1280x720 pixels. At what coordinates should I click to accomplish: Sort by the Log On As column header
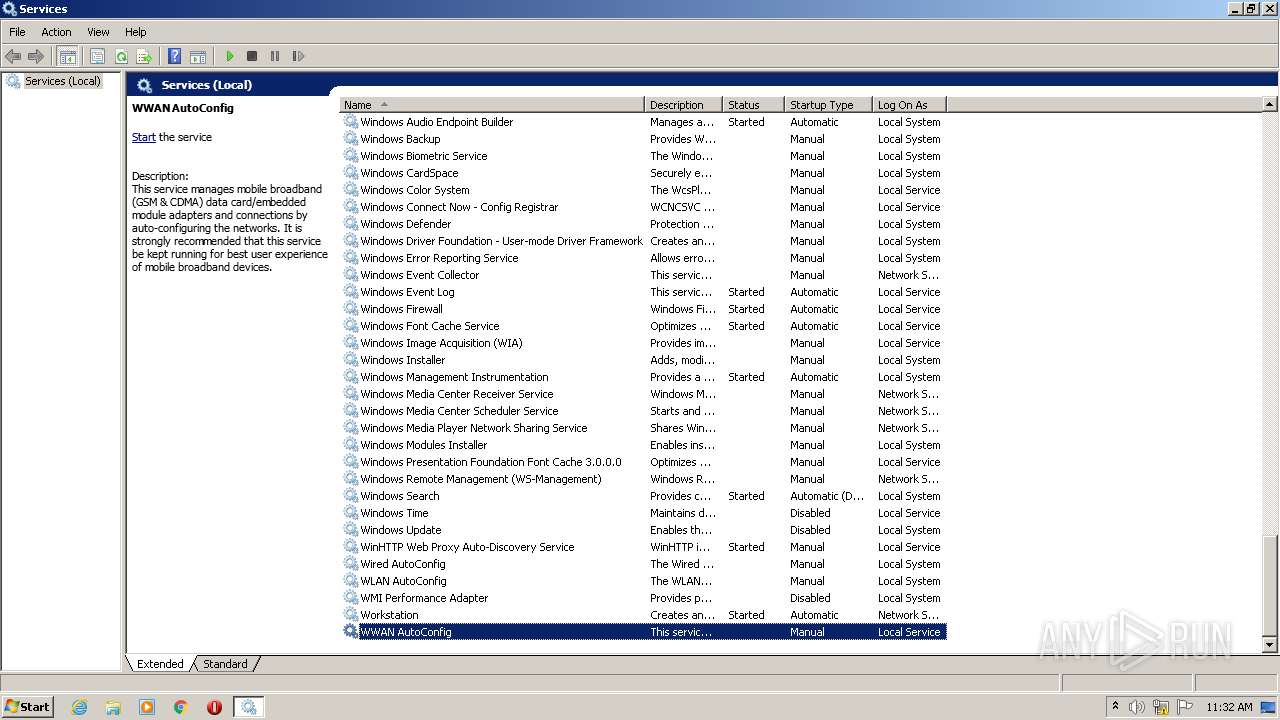(x=909, y=105)
